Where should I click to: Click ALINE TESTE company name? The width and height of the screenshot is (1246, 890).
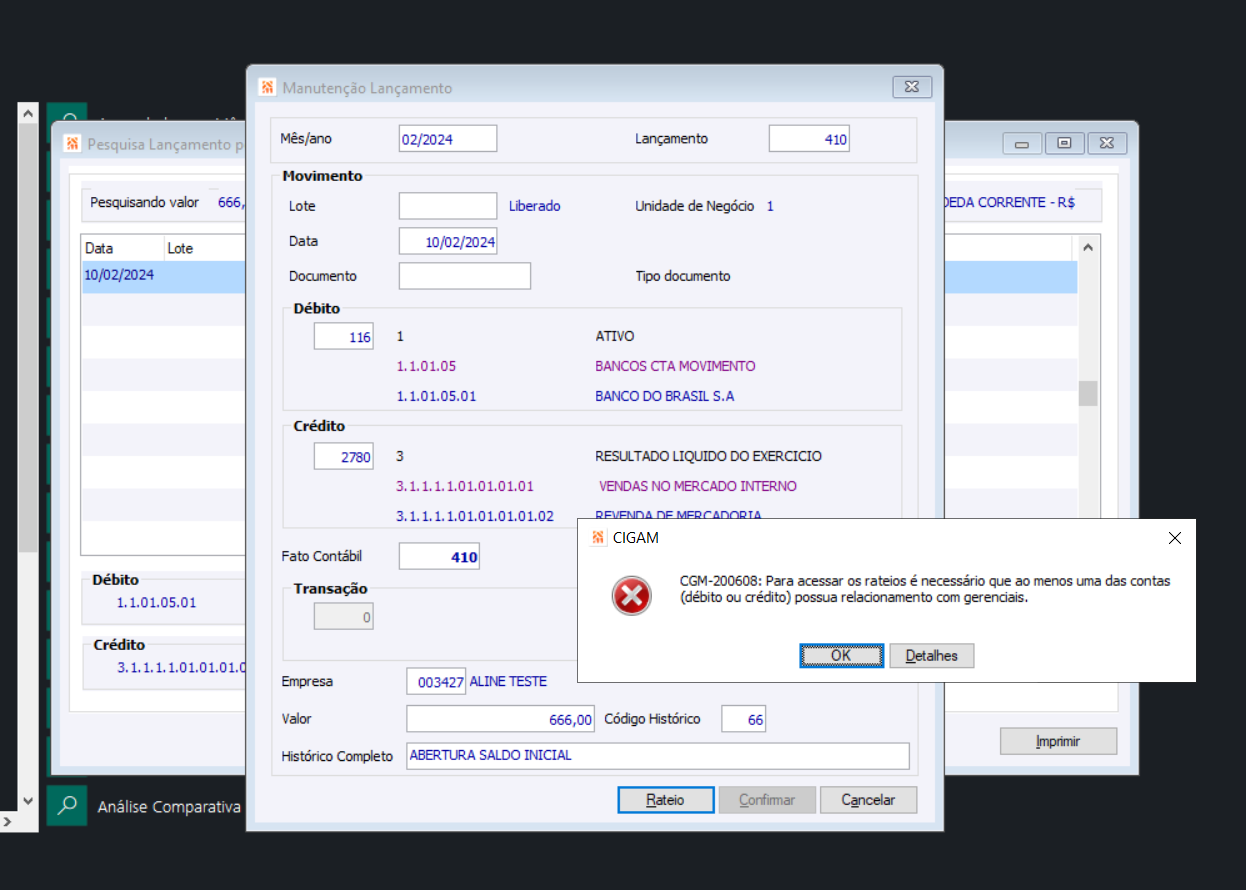(x=509, y=681)
